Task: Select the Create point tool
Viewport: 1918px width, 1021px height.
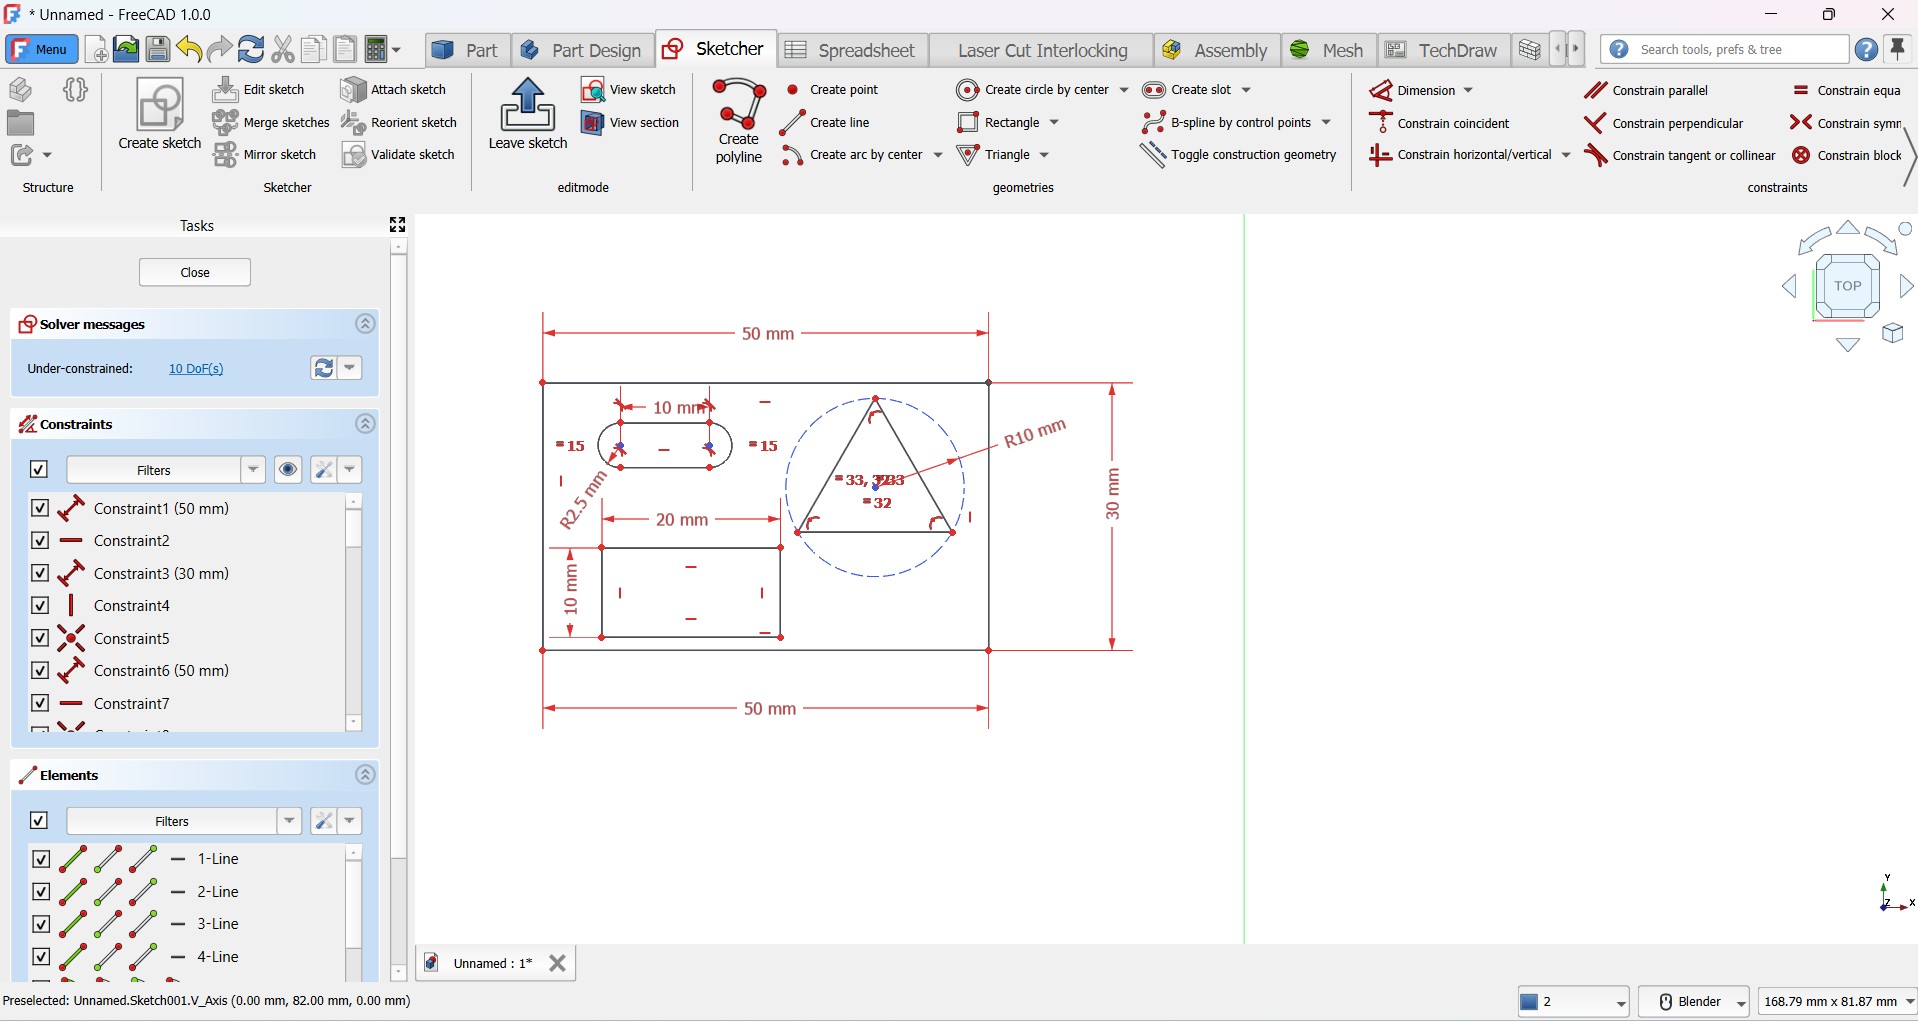Action: (x=832, y=90)
